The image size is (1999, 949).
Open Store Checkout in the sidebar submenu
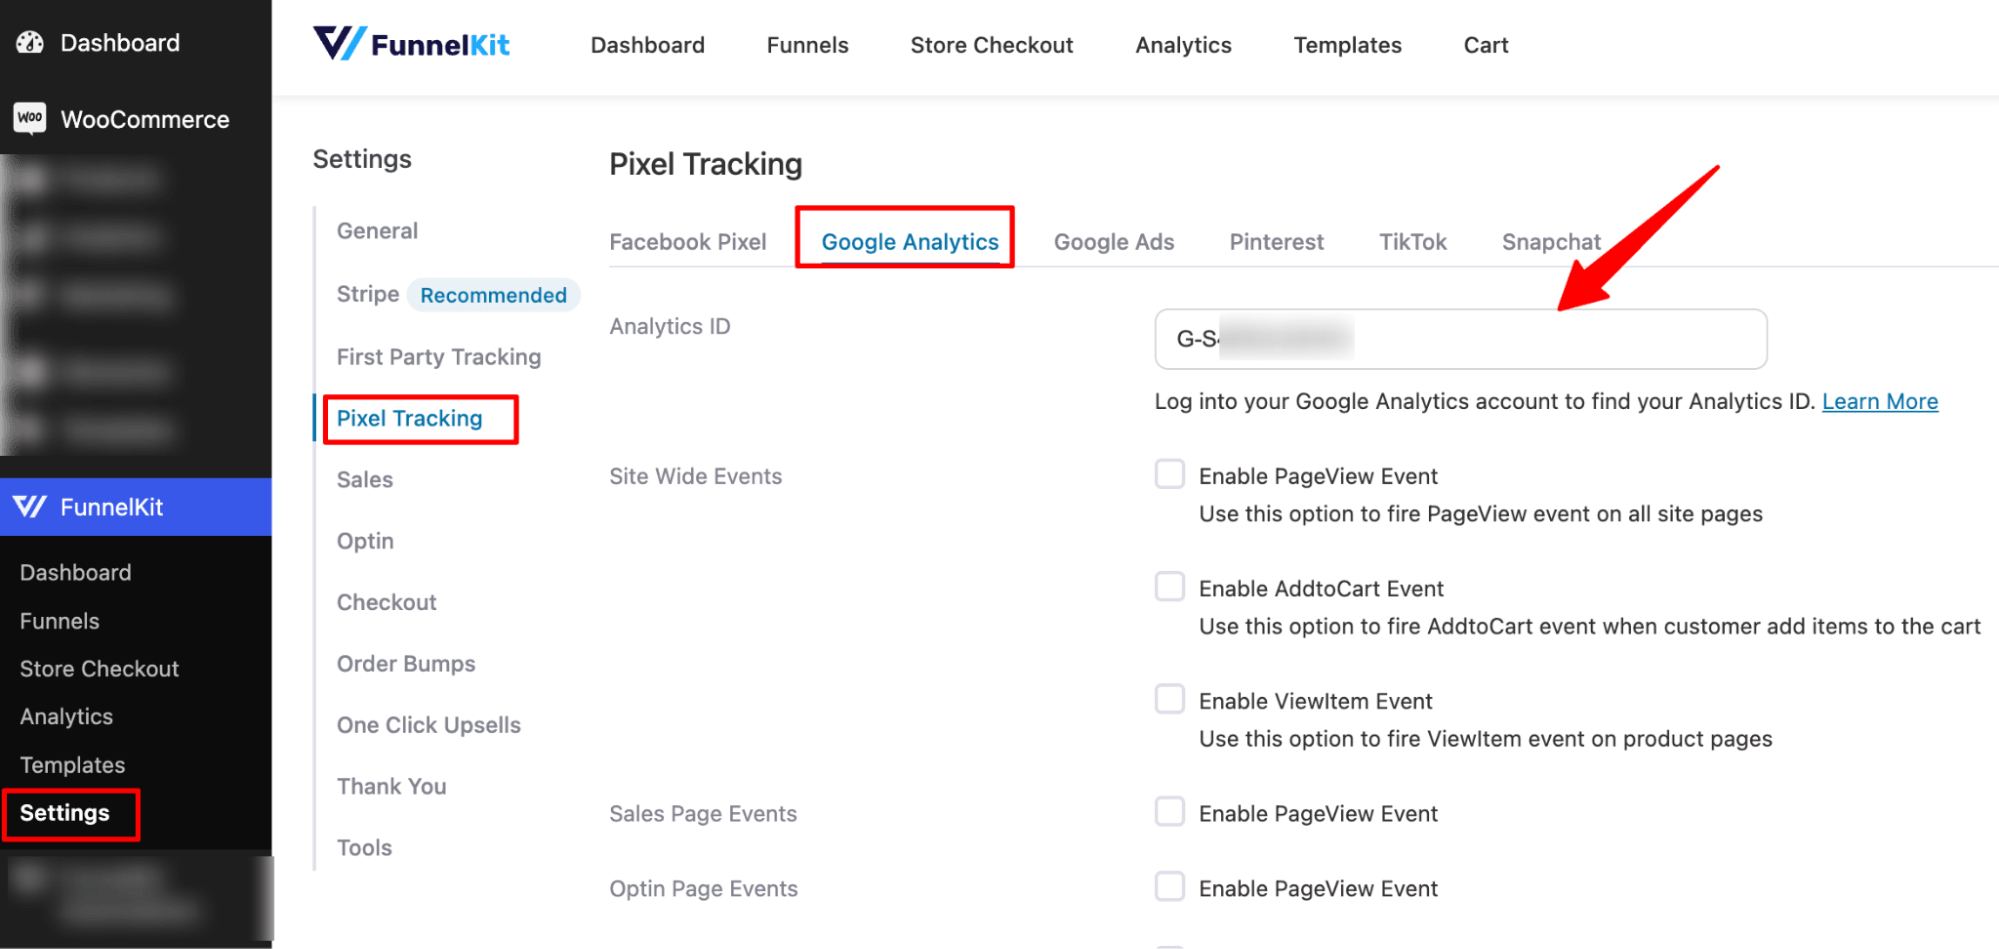pos(99,669)
